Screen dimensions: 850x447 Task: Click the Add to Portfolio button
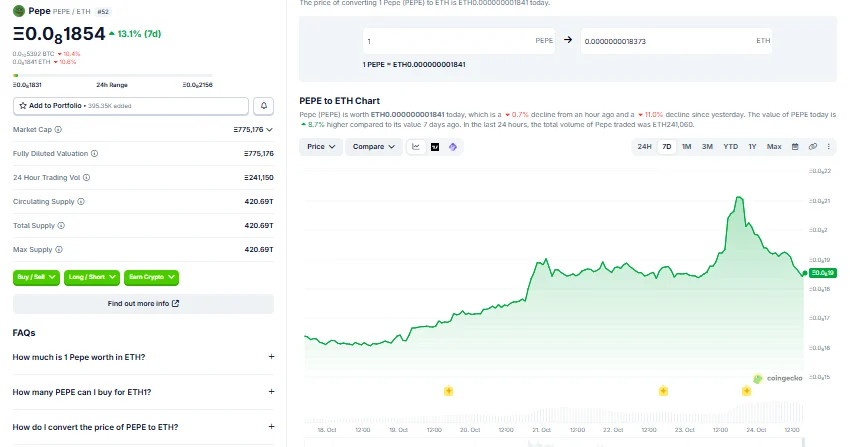click(131, 106)
